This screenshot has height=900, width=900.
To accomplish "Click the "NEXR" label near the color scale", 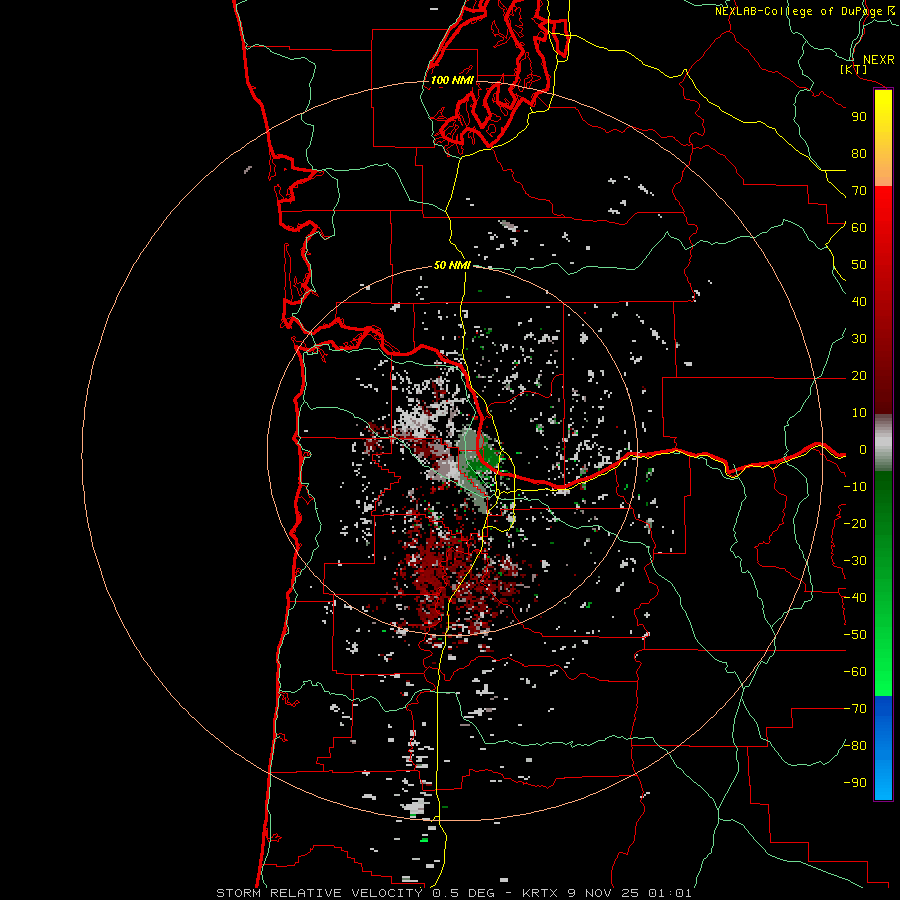I will pos(879,60).
